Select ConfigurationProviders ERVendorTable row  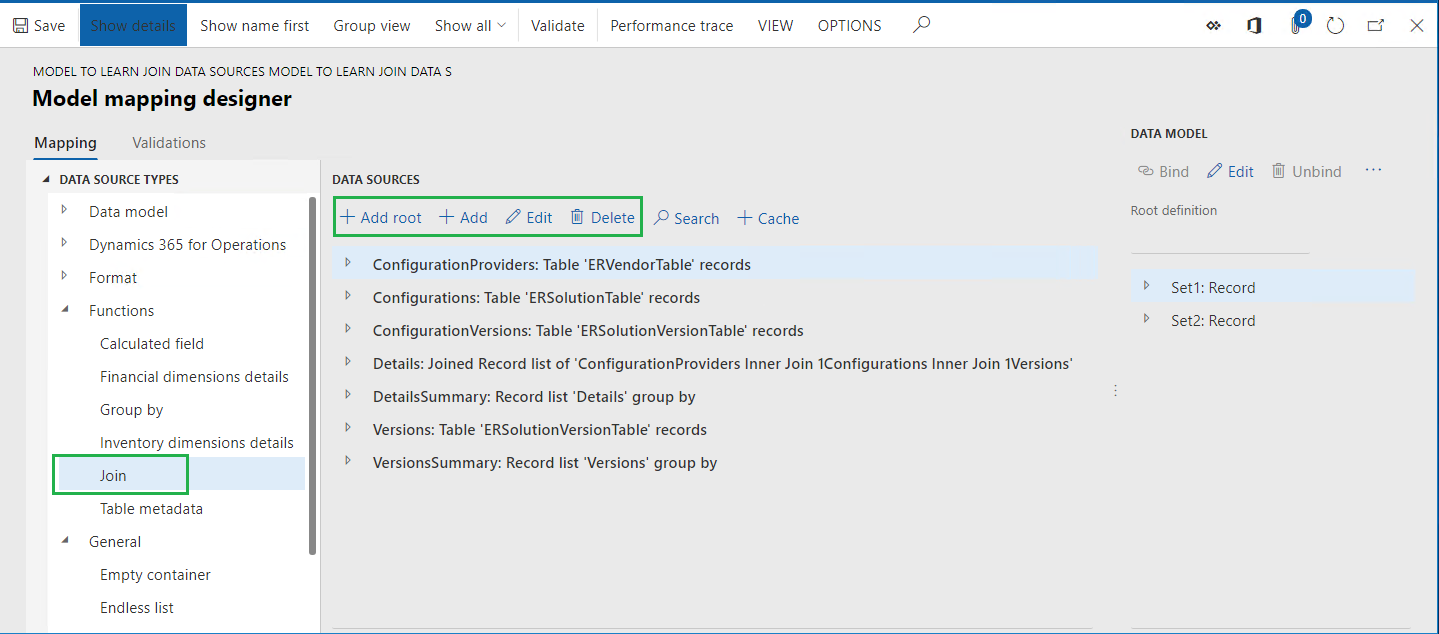(715, 265)
